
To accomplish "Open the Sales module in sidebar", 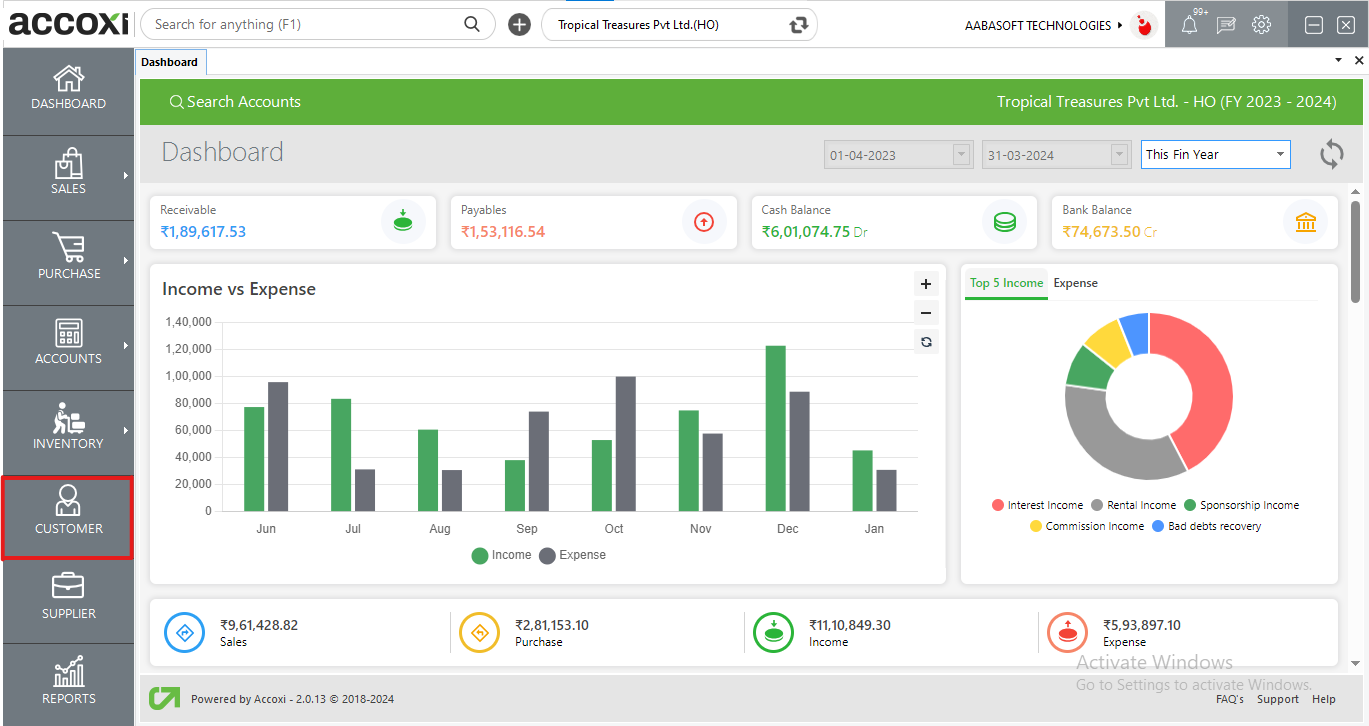I will [x=68, y=172].
